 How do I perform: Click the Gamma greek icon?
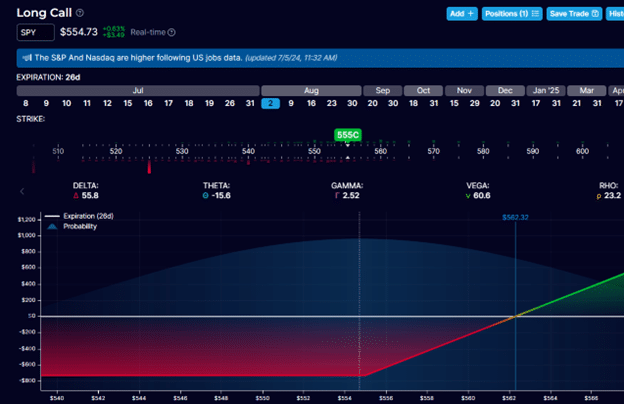click(x=335, y=196)
